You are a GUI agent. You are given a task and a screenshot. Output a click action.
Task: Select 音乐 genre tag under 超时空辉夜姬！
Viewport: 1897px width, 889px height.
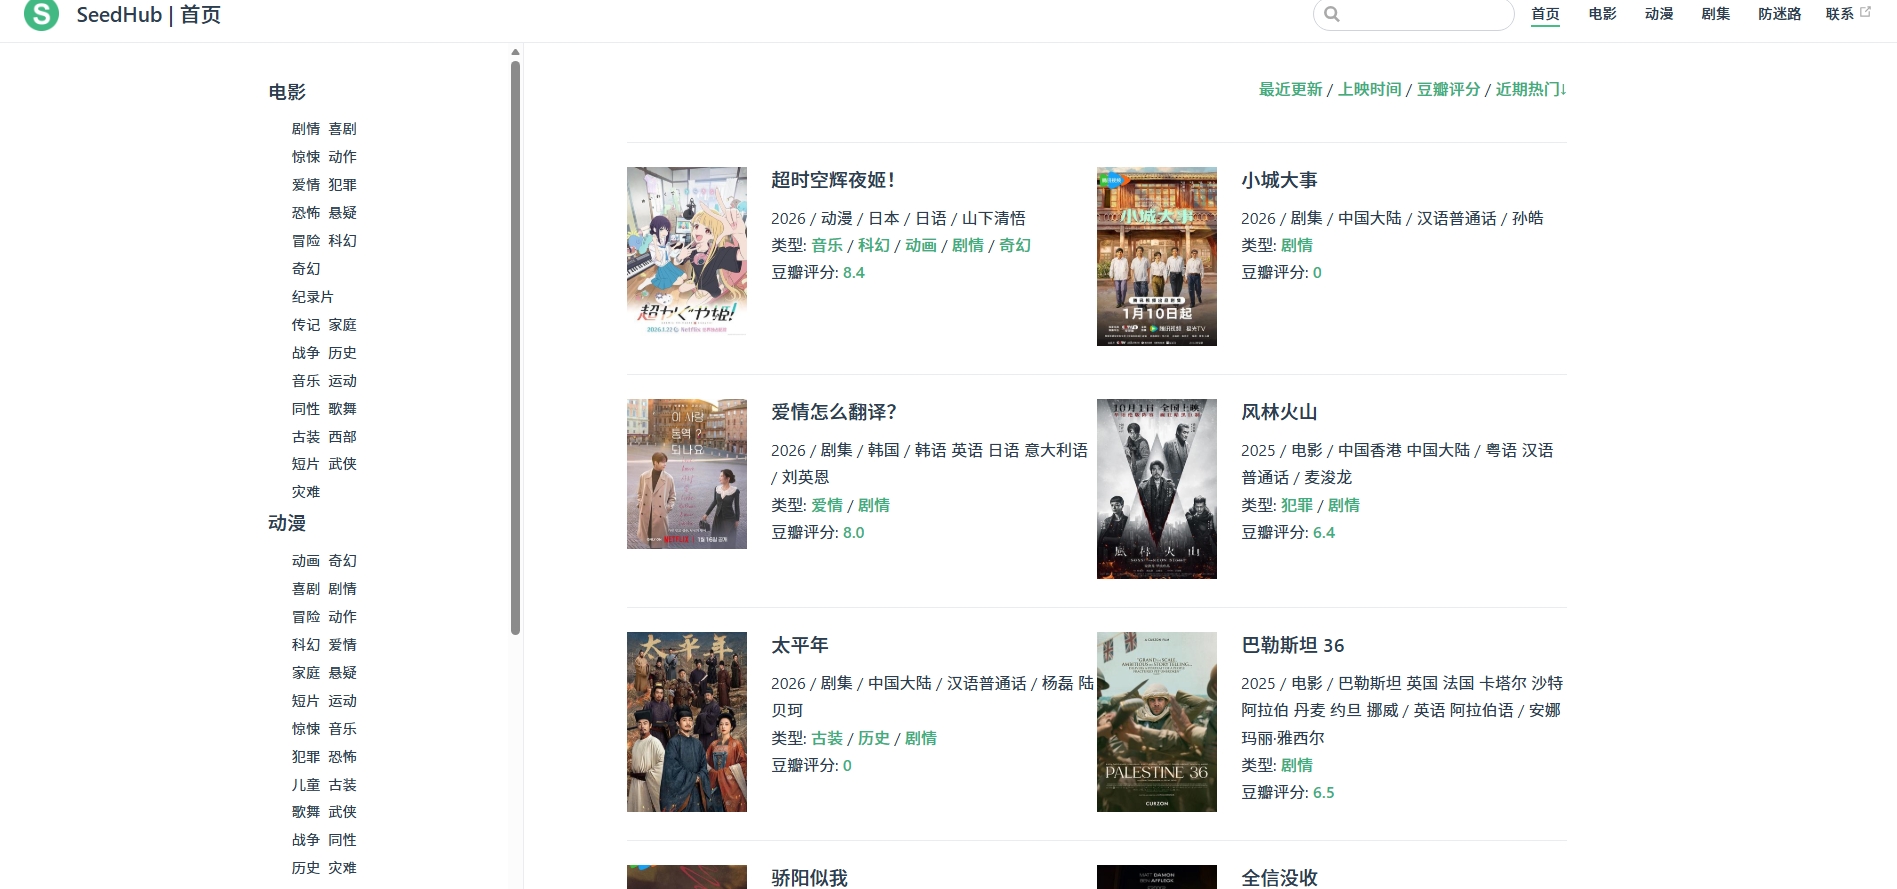827,245
